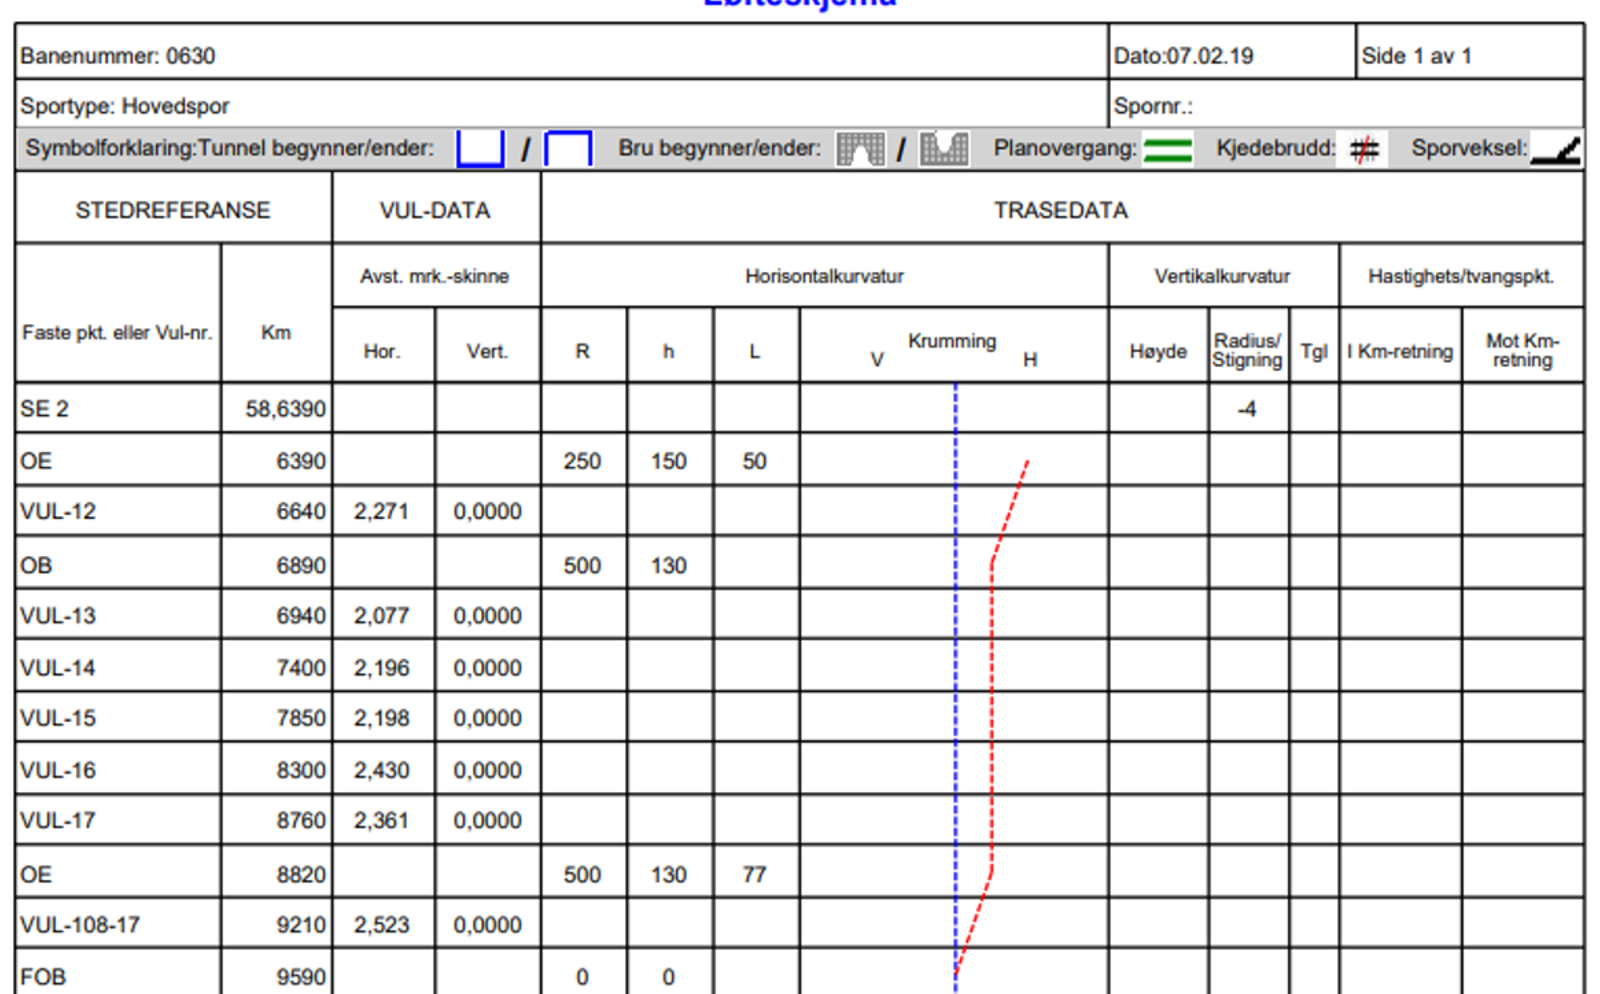Click the 'Hastighets/tvangspkt.' header
The height and width of the screenshot is (994, 1600).
1461,276
